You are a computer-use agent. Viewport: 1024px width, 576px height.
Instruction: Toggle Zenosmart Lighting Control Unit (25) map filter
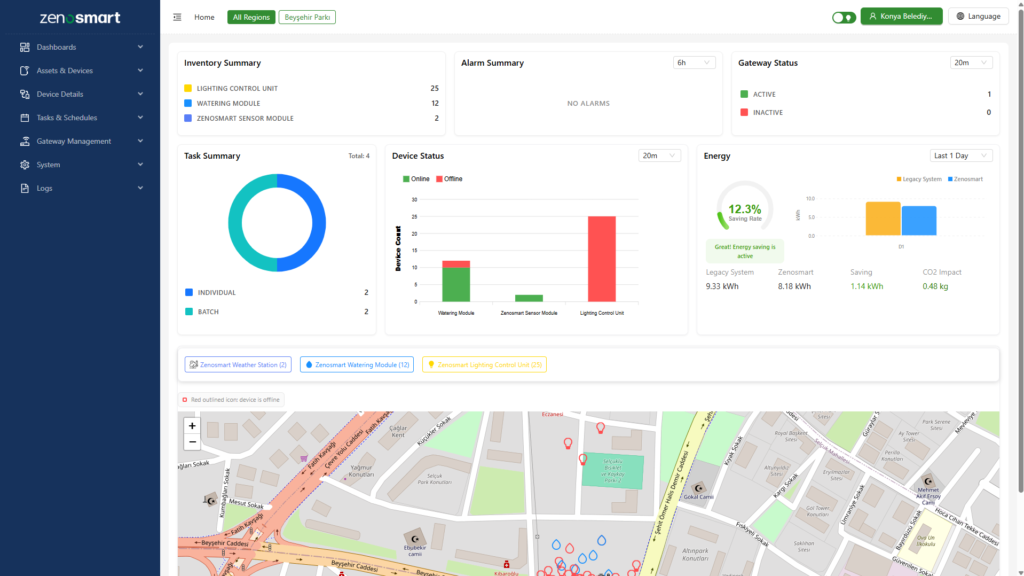coord(484,364)
